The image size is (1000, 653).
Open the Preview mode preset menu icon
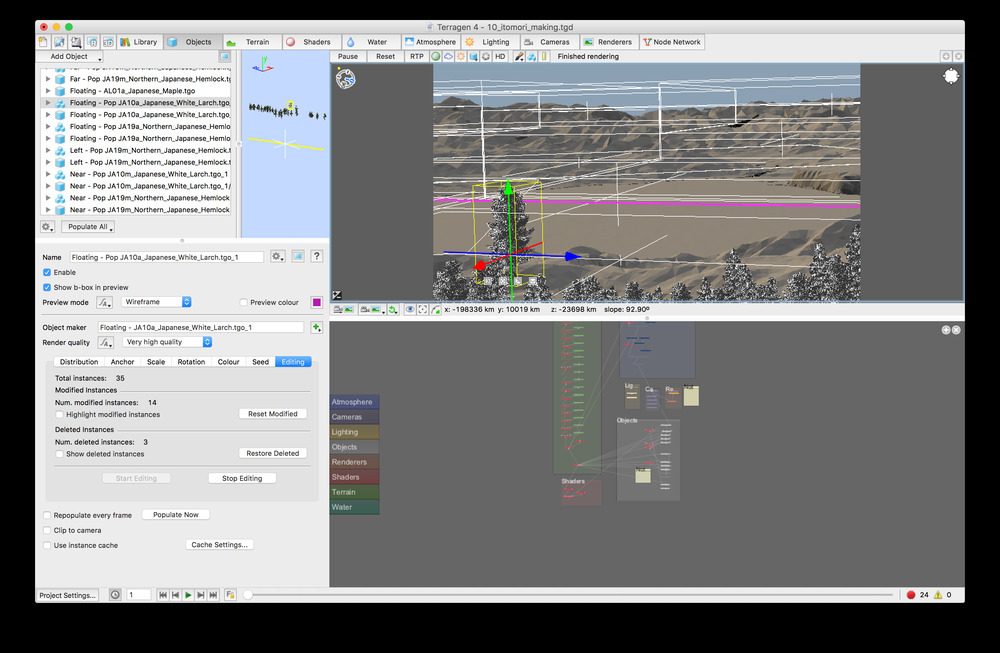105,302
